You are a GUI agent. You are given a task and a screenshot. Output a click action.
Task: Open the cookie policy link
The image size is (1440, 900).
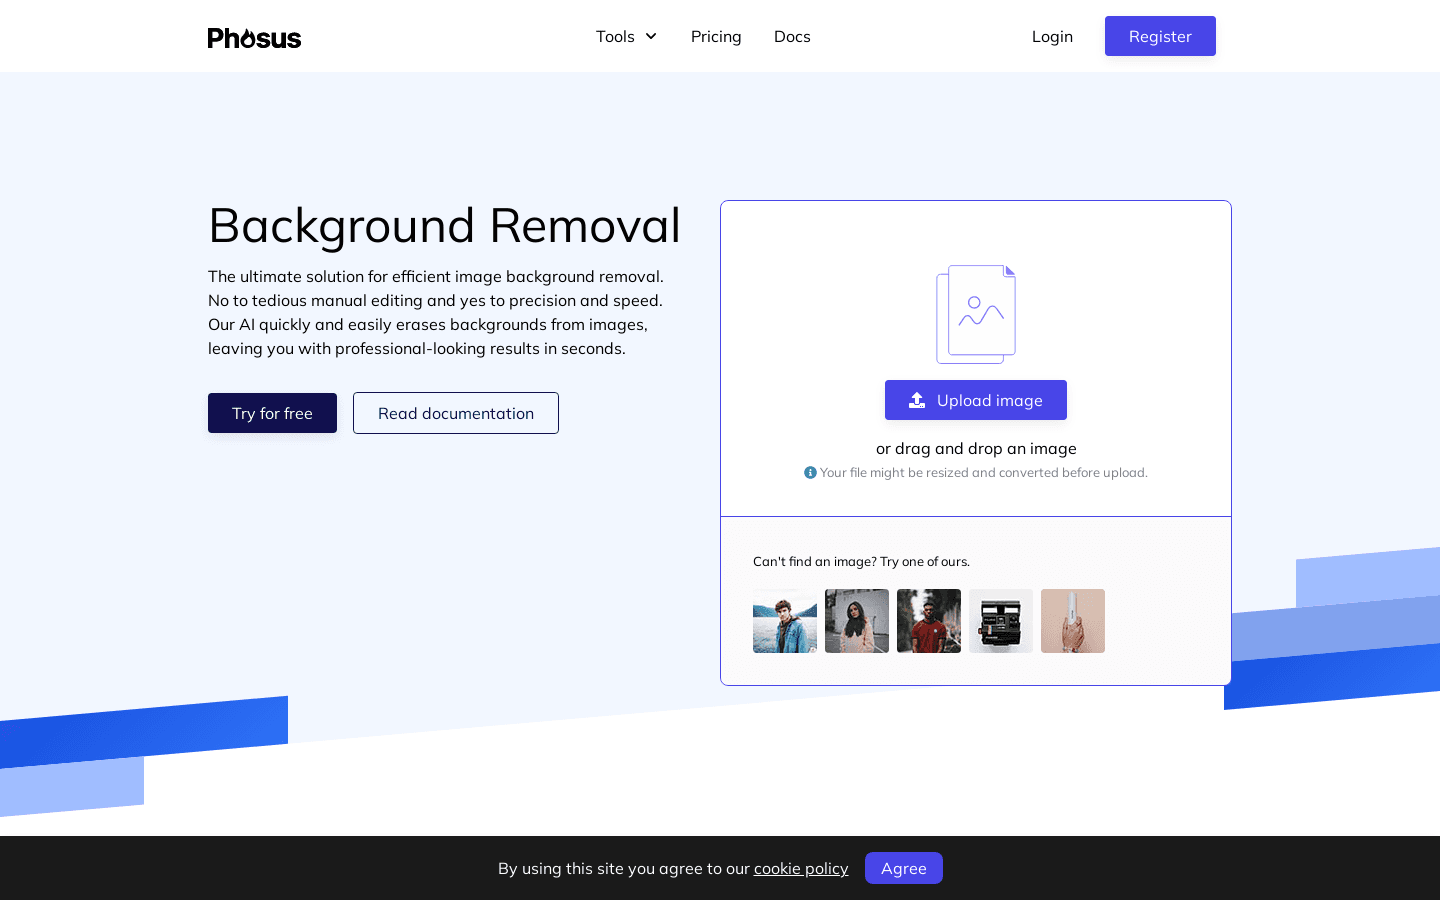point(801,868)
